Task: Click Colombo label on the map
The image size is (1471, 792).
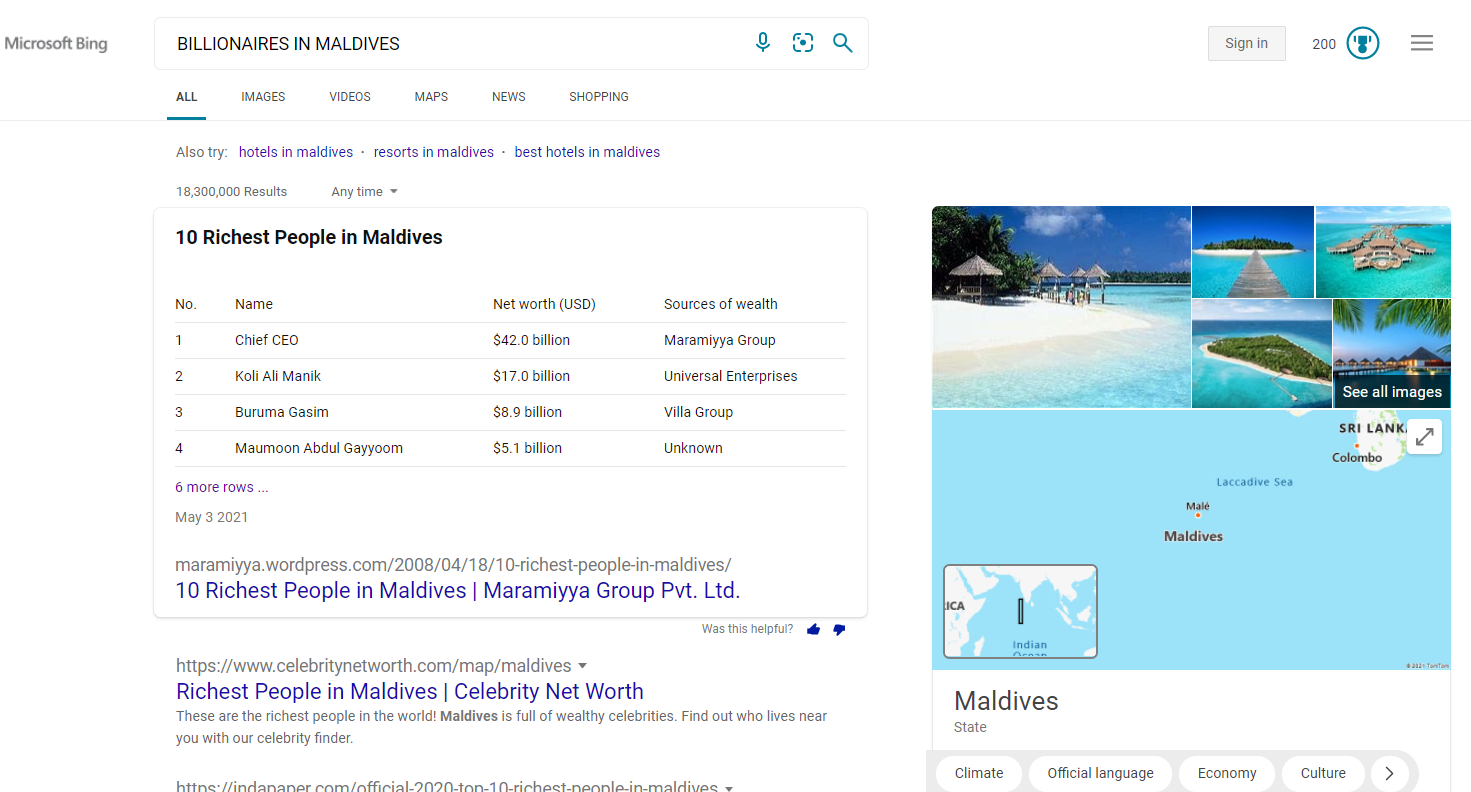Action: pos(1357,458)
